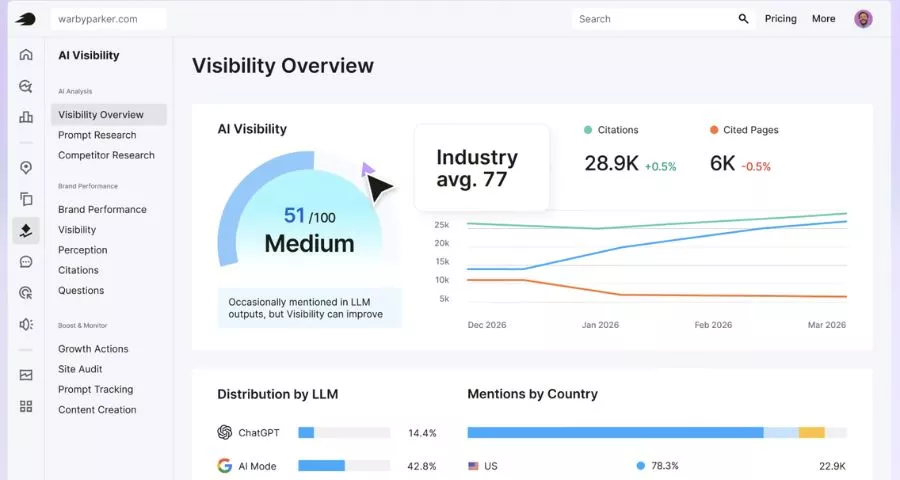Open the Questions menu item
The image size is (900, 480).
81,291
